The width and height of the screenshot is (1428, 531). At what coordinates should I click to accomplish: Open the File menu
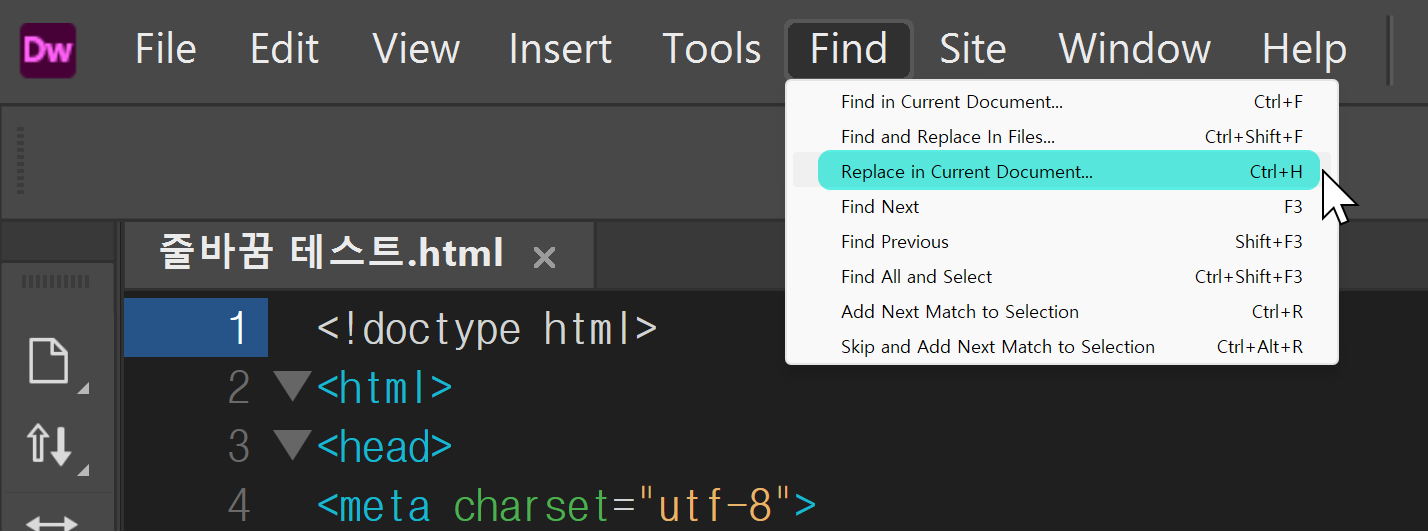click(x=165, y=49)
